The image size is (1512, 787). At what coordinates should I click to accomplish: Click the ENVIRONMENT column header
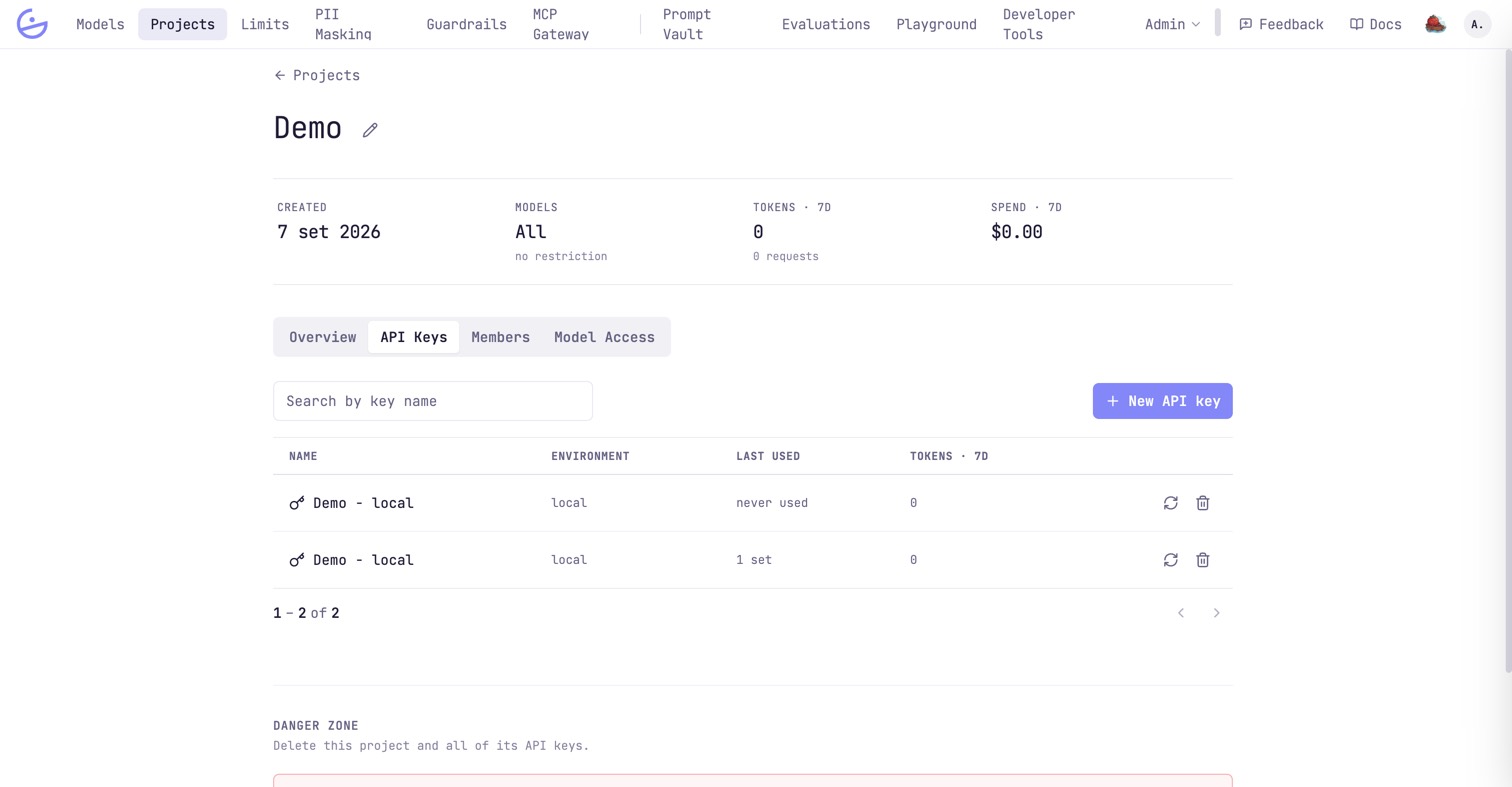pos(590,456)
